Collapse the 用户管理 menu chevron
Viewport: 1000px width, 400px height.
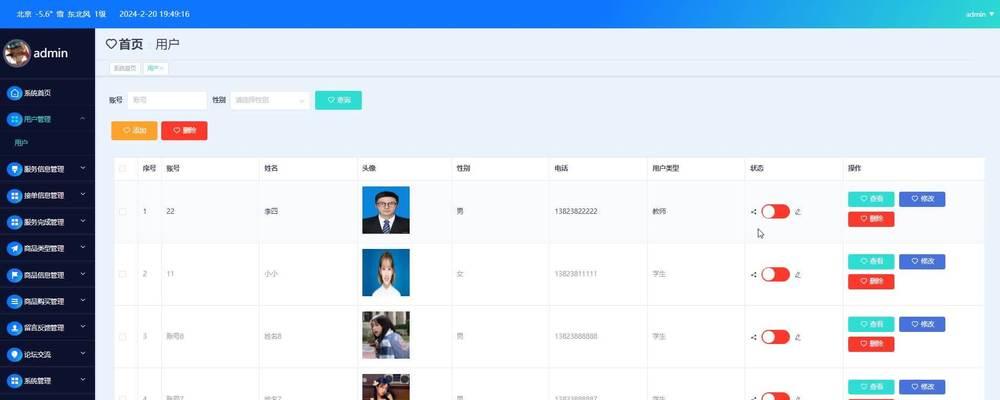click(x=82, y=119)
